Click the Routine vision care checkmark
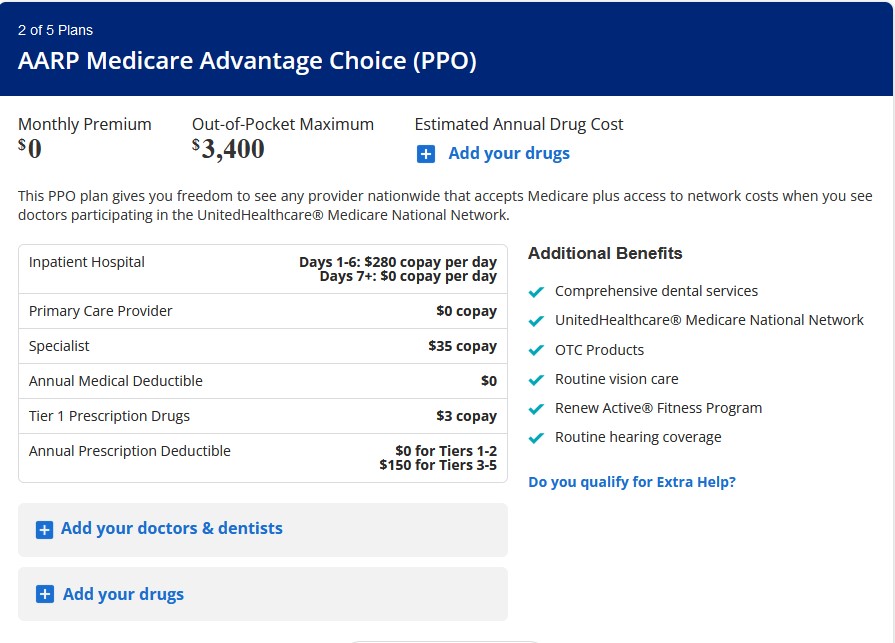 (x=536, y=379)
